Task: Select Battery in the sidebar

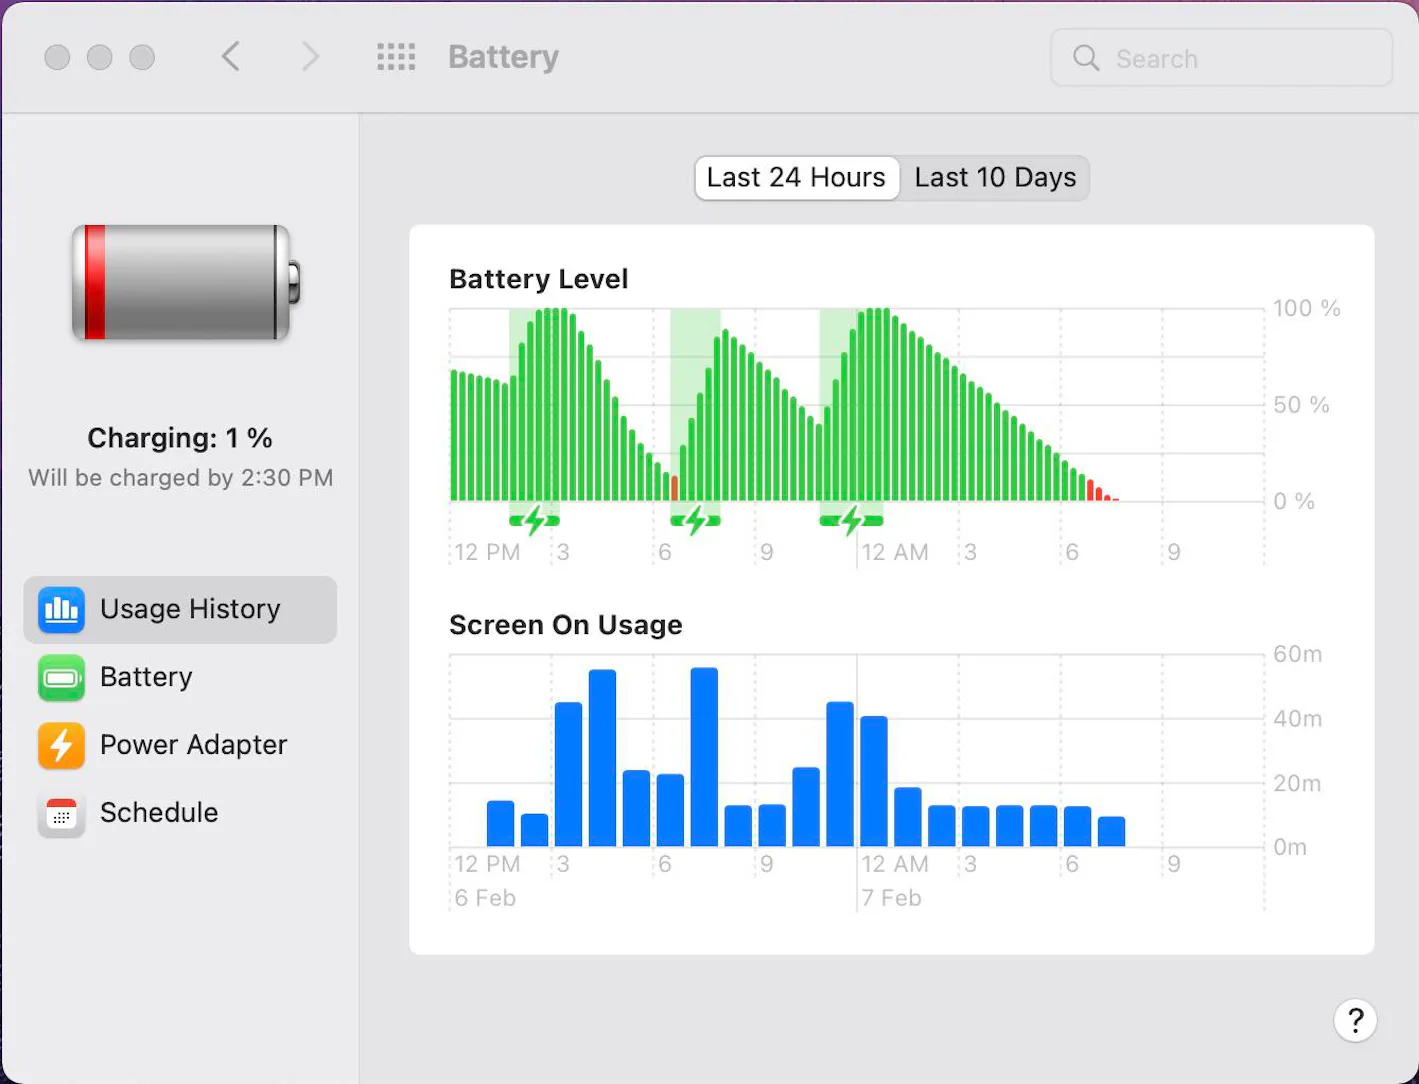Action: (x=180, y=678)
